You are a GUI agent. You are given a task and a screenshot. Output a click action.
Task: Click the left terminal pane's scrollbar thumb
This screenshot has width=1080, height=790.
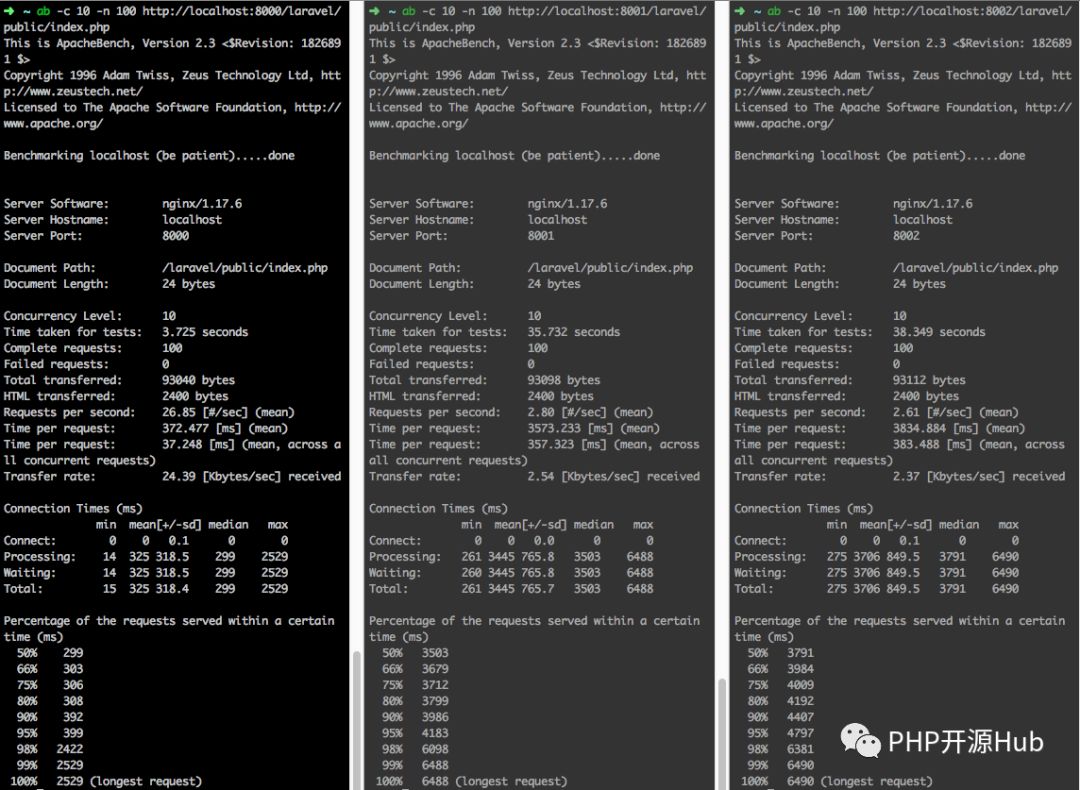click(x=357, y=720)
